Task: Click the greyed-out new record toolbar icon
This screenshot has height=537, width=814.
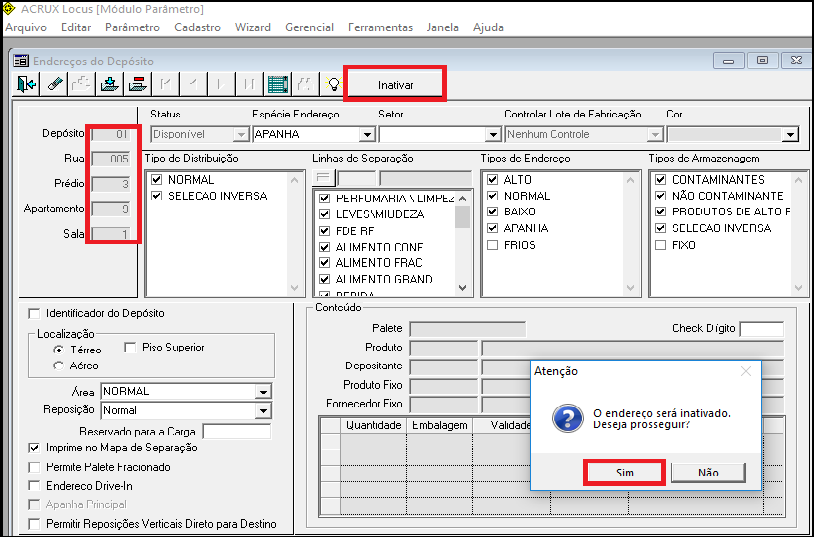Action: (82, 84)
